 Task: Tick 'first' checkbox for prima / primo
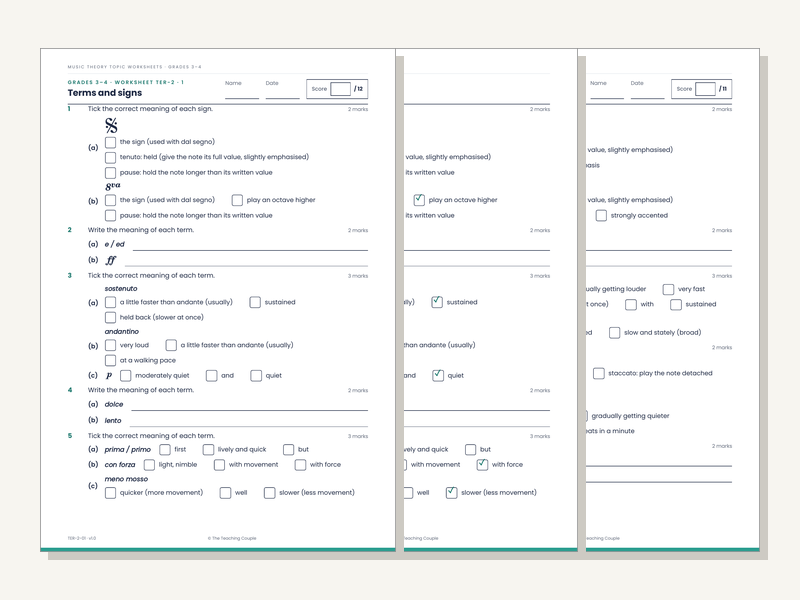[x=165, y=449]
